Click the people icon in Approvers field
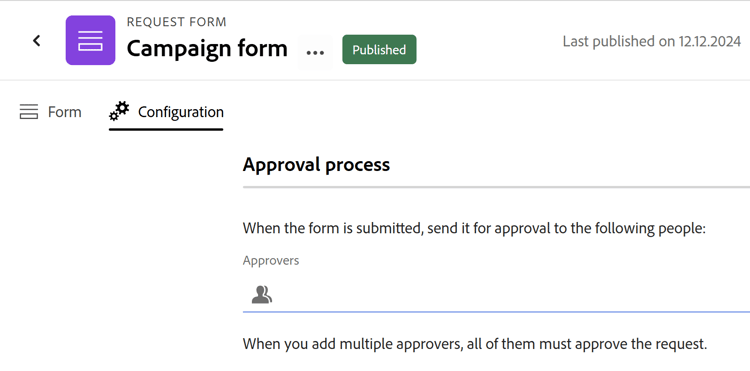 tap(262, 295)
